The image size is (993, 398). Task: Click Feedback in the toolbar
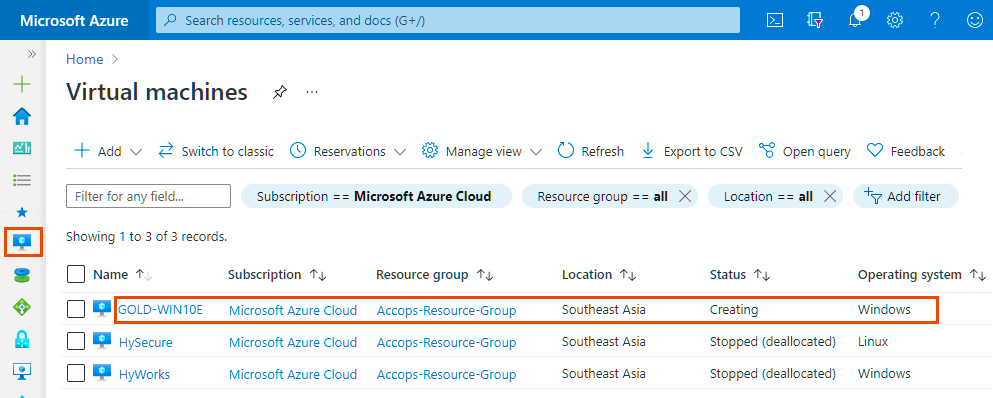point(906,151)
